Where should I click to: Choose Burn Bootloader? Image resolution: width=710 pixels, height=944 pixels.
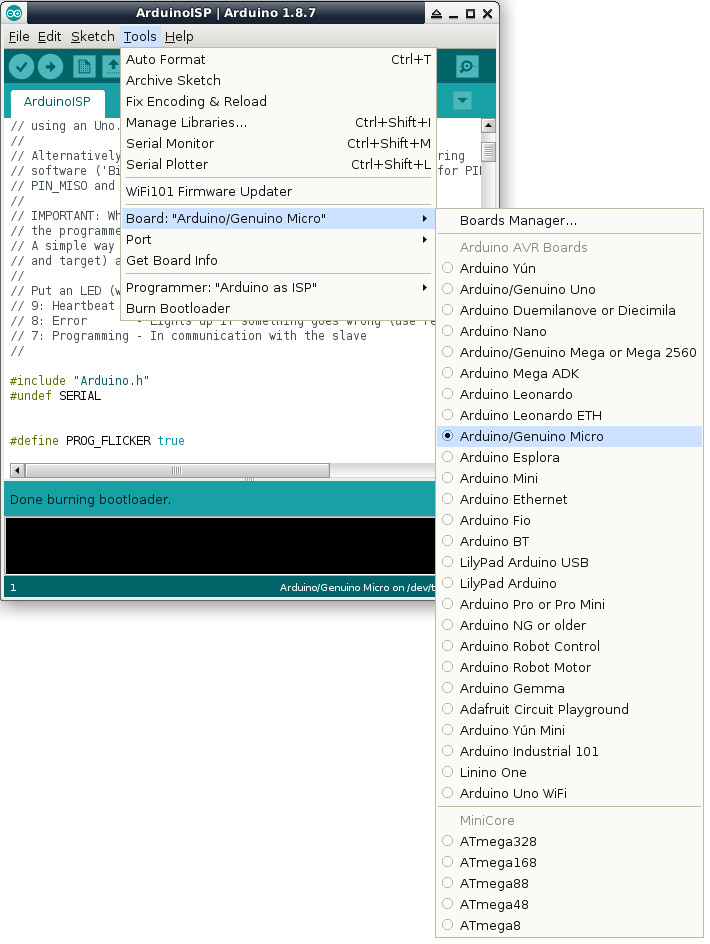[x=278, y=309]
